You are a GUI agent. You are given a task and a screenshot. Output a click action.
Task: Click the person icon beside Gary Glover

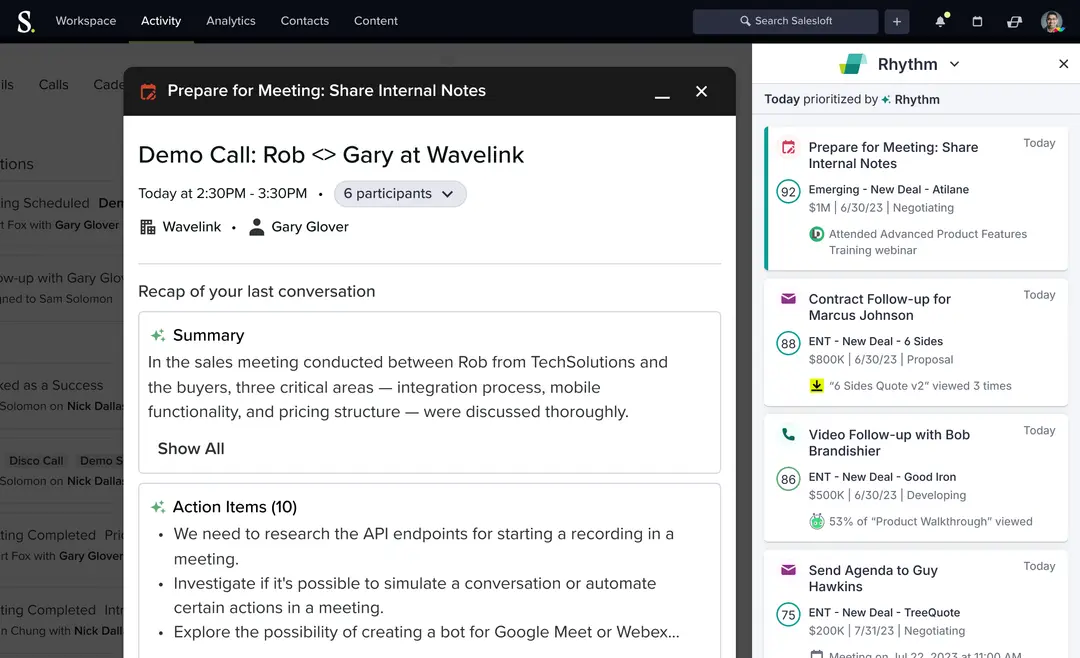point(256,227)
